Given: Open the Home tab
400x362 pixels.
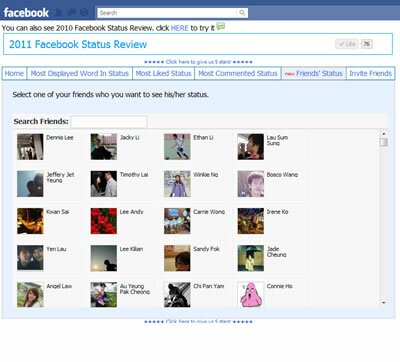Looking at the screenshot, I should 14,74.
